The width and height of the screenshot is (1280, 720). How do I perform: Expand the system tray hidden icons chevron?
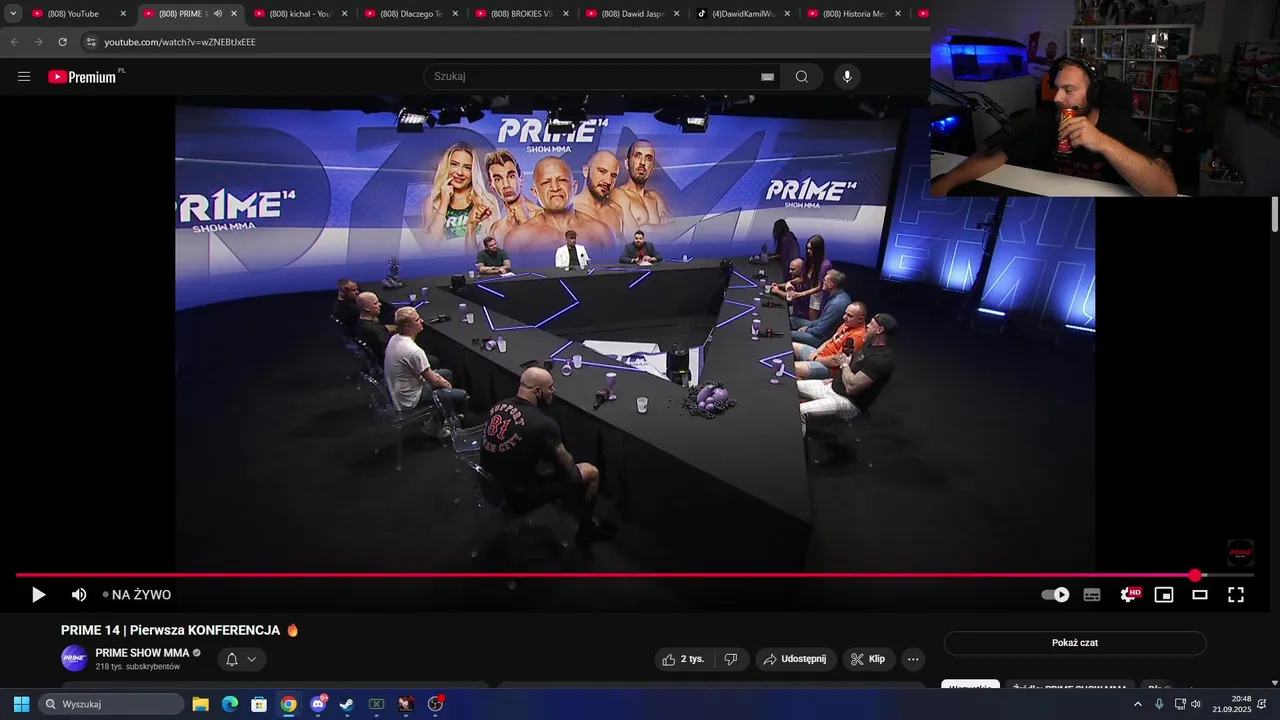click(x=1137, y=704)
